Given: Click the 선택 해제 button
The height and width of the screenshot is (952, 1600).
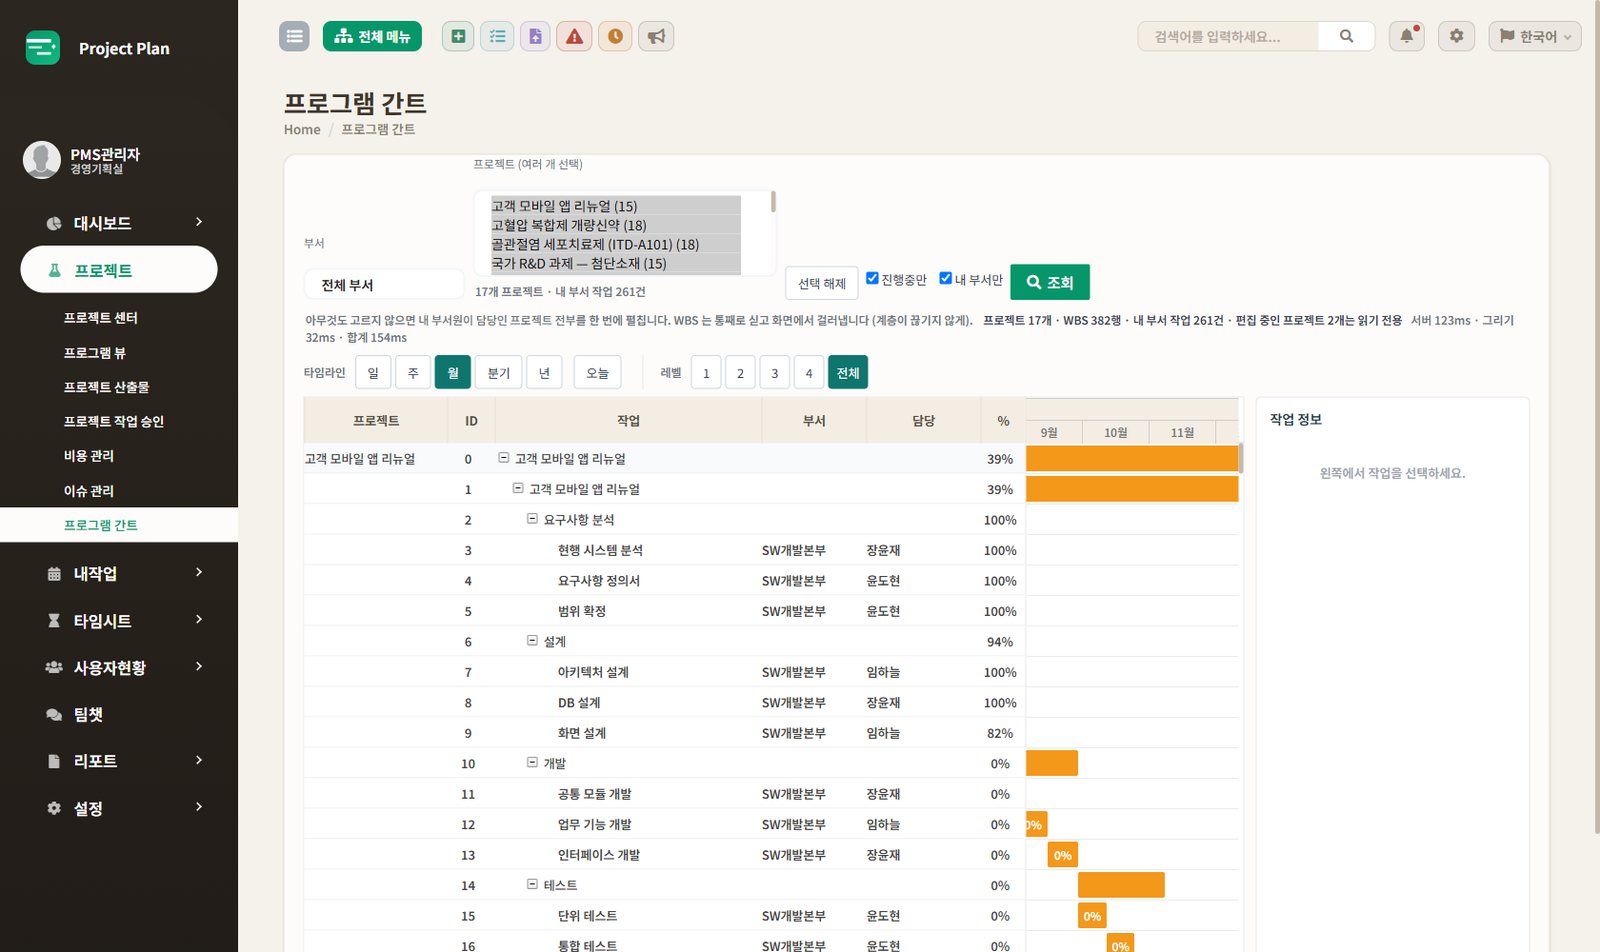Looking at the screenshot, I should [x=822, y=283].
